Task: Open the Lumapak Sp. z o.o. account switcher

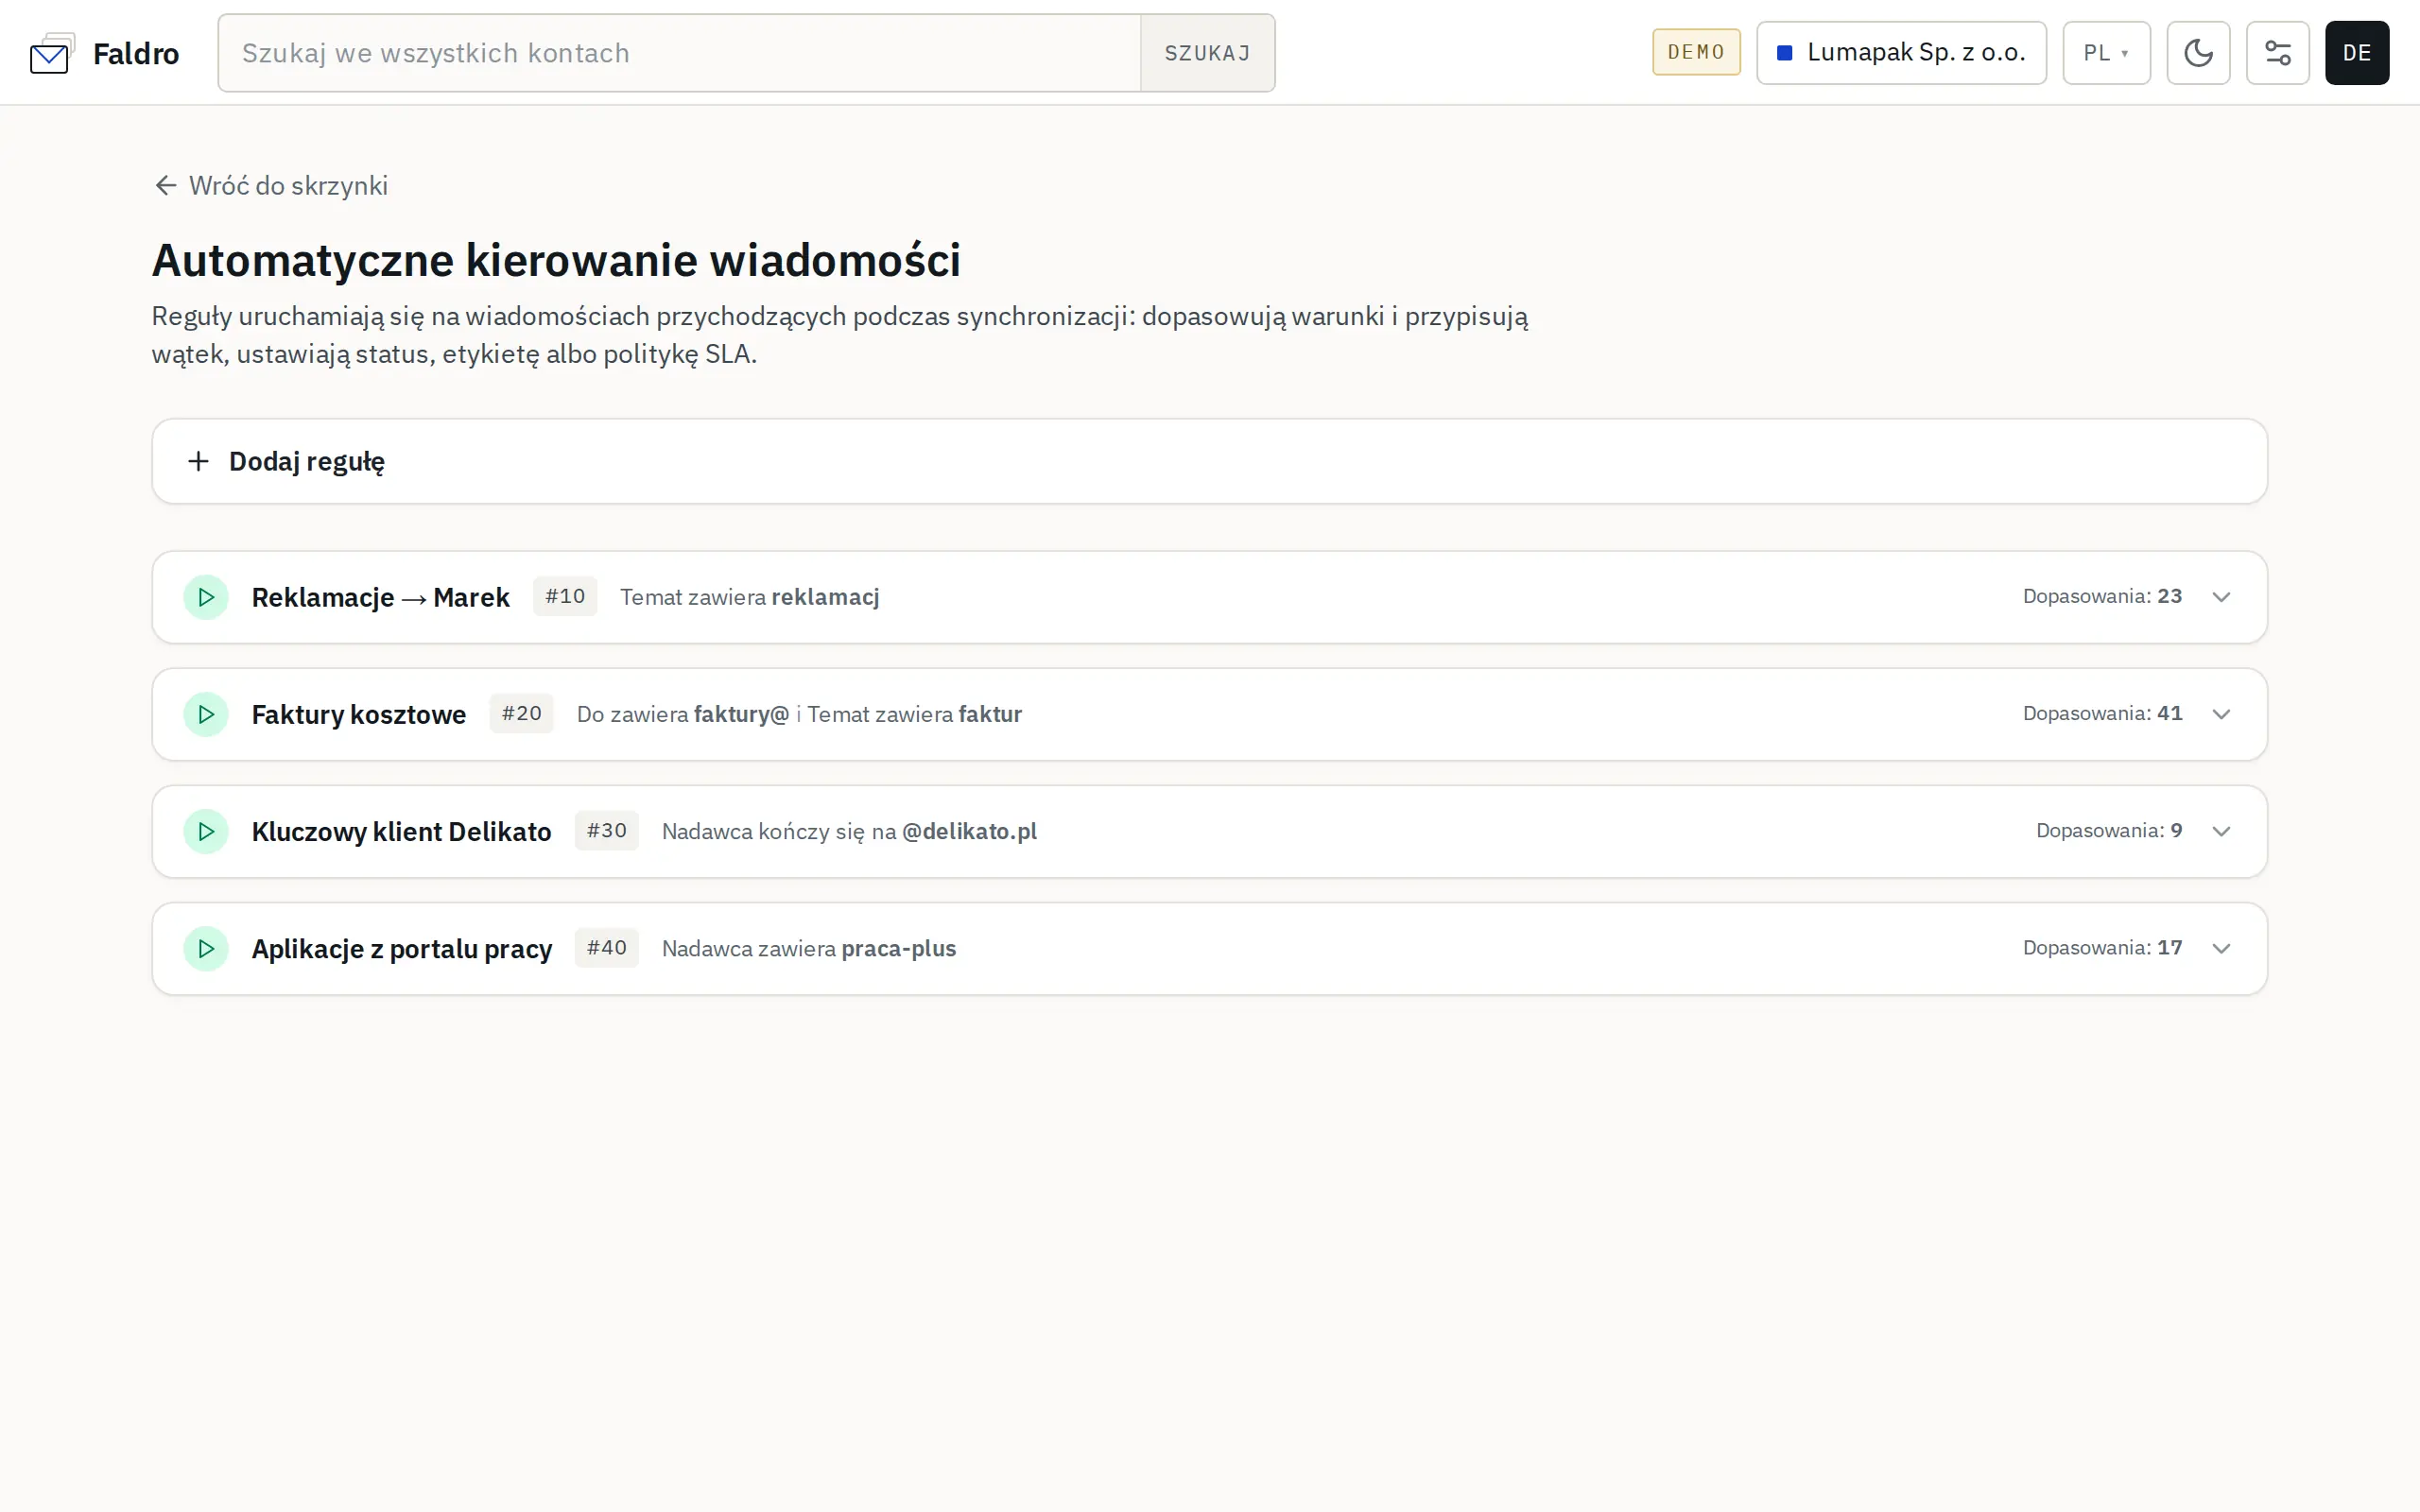Action: 1901,53
